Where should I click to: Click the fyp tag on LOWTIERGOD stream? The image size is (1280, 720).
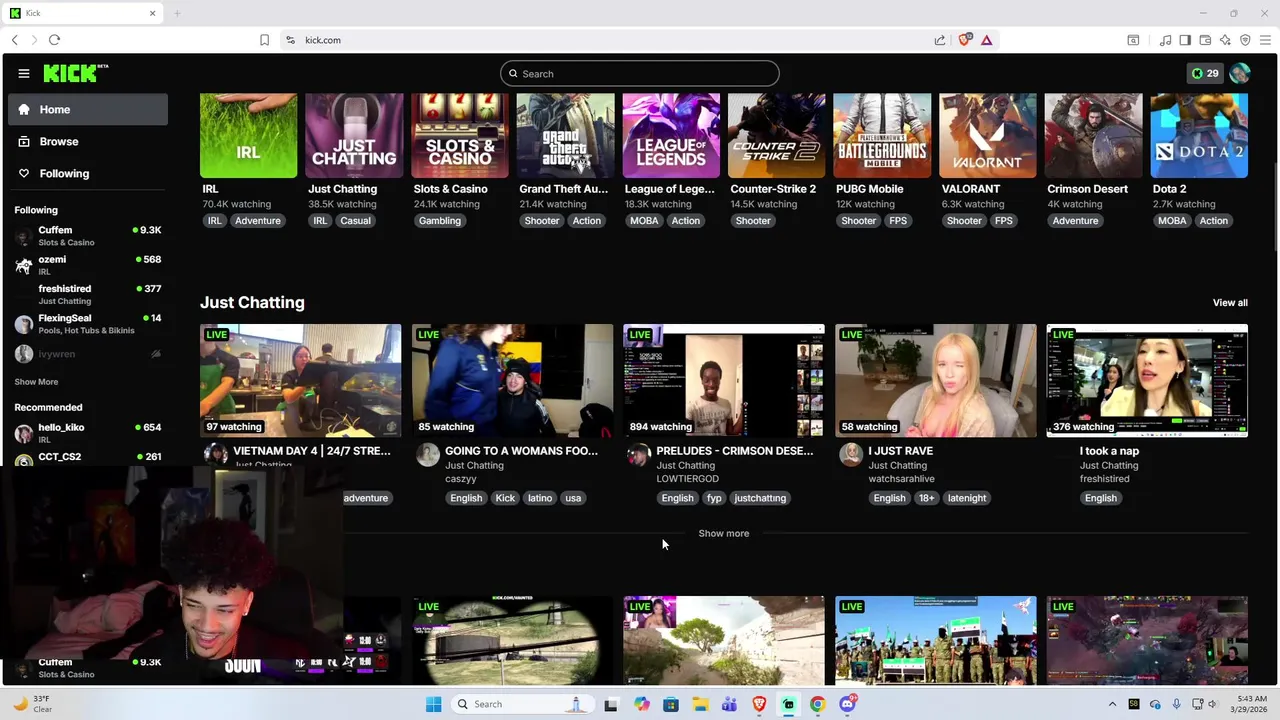[714, 498]
